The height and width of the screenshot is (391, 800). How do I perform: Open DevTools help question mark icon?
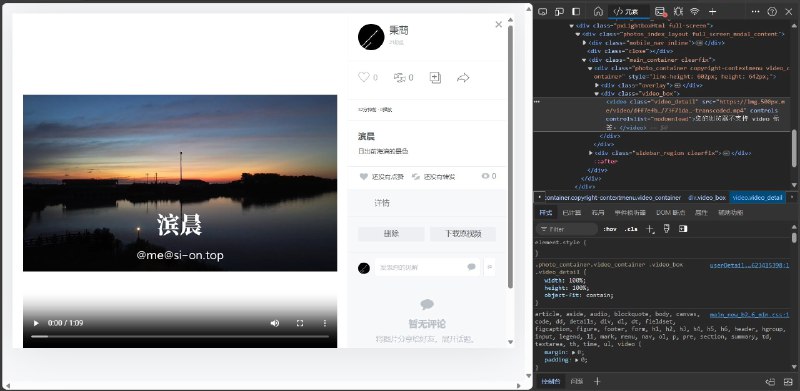(x=772, y=11)
